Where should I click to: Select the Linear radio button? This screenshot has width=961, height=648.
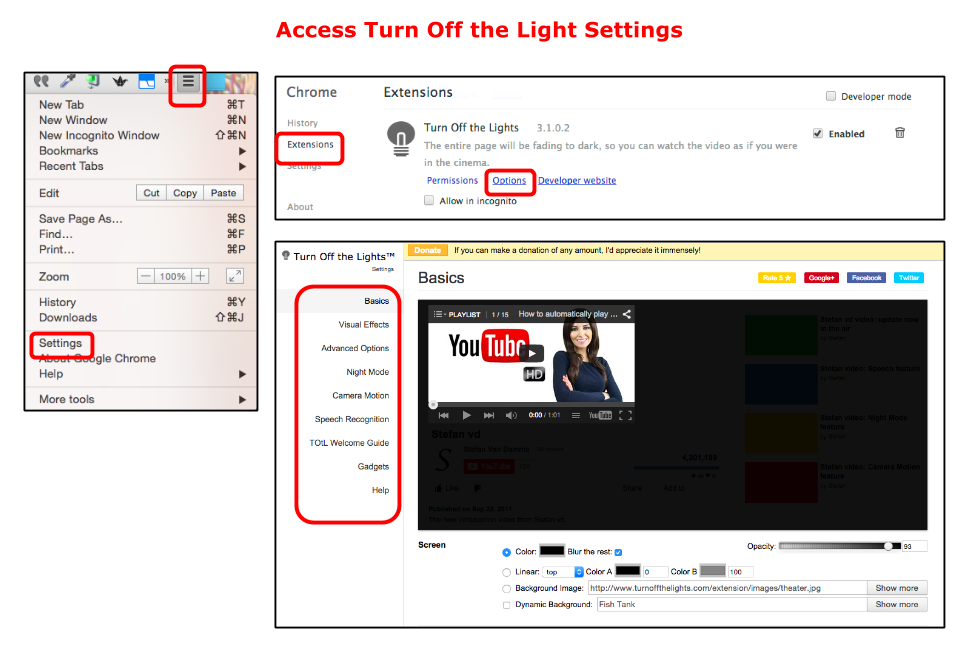506,572
